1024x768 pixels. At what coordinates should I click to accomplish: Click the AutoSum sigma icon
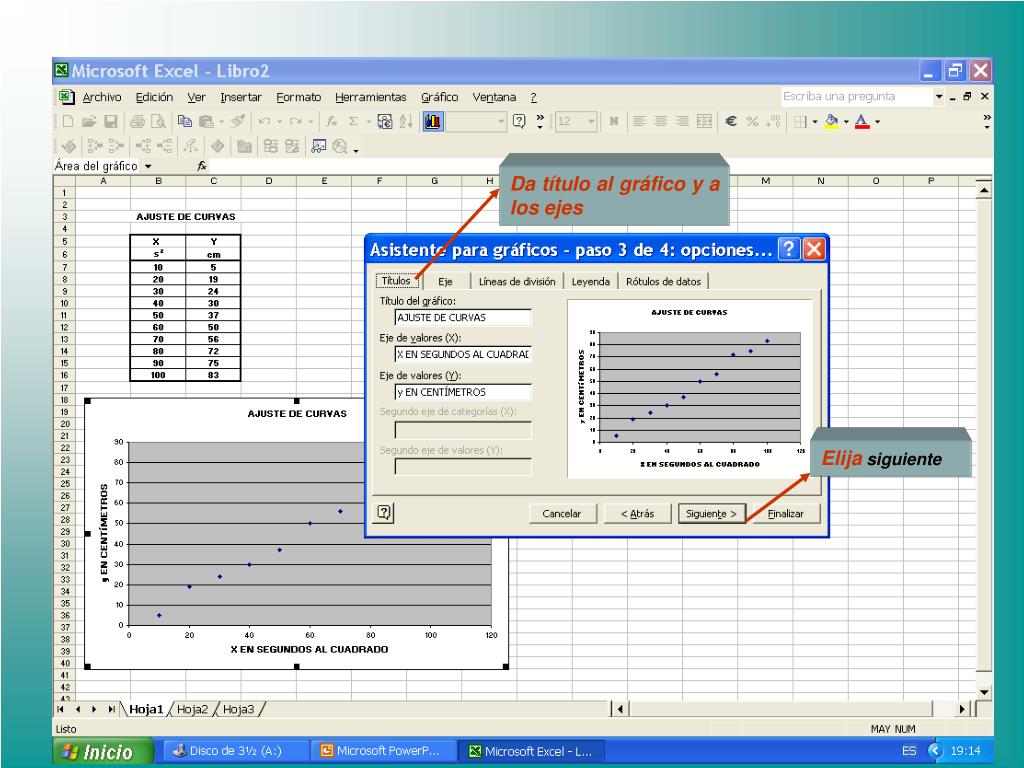point(353,121)
